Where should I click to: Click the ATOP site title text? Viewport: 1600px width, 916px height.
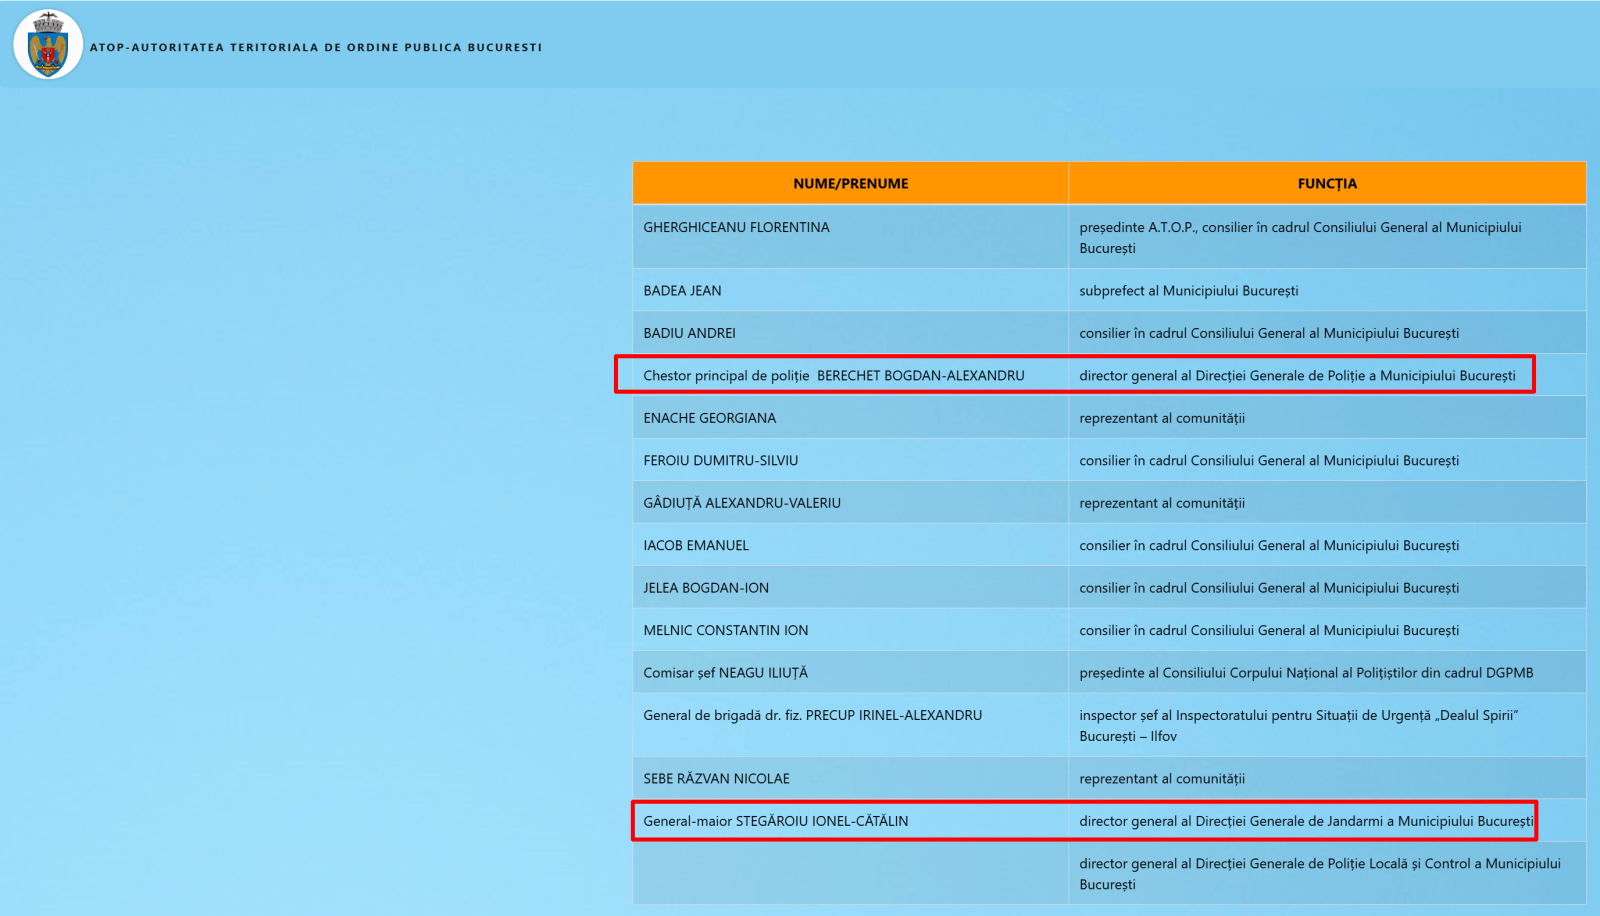(x=315, y=47)
